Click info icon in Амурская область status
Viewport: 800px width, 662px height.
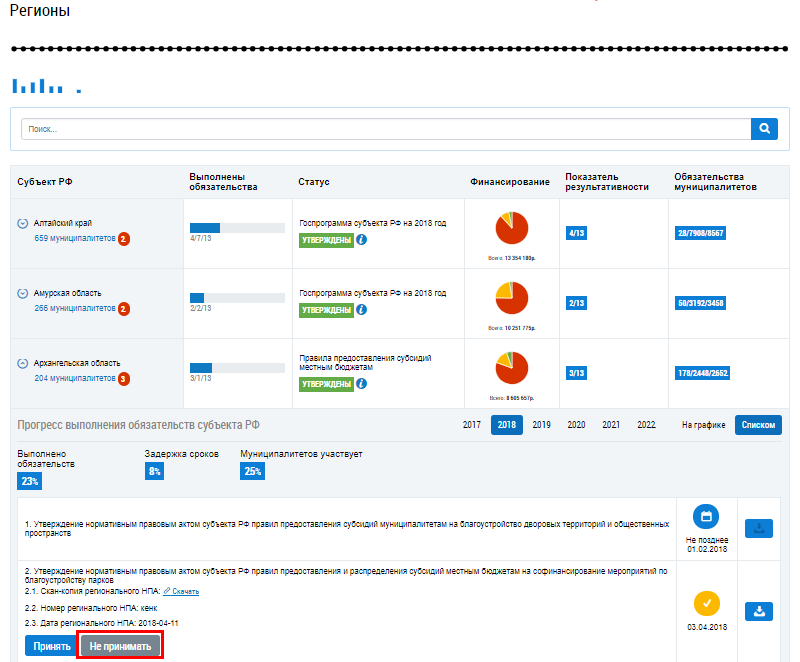pyautogui.click(x=362, y=310)
